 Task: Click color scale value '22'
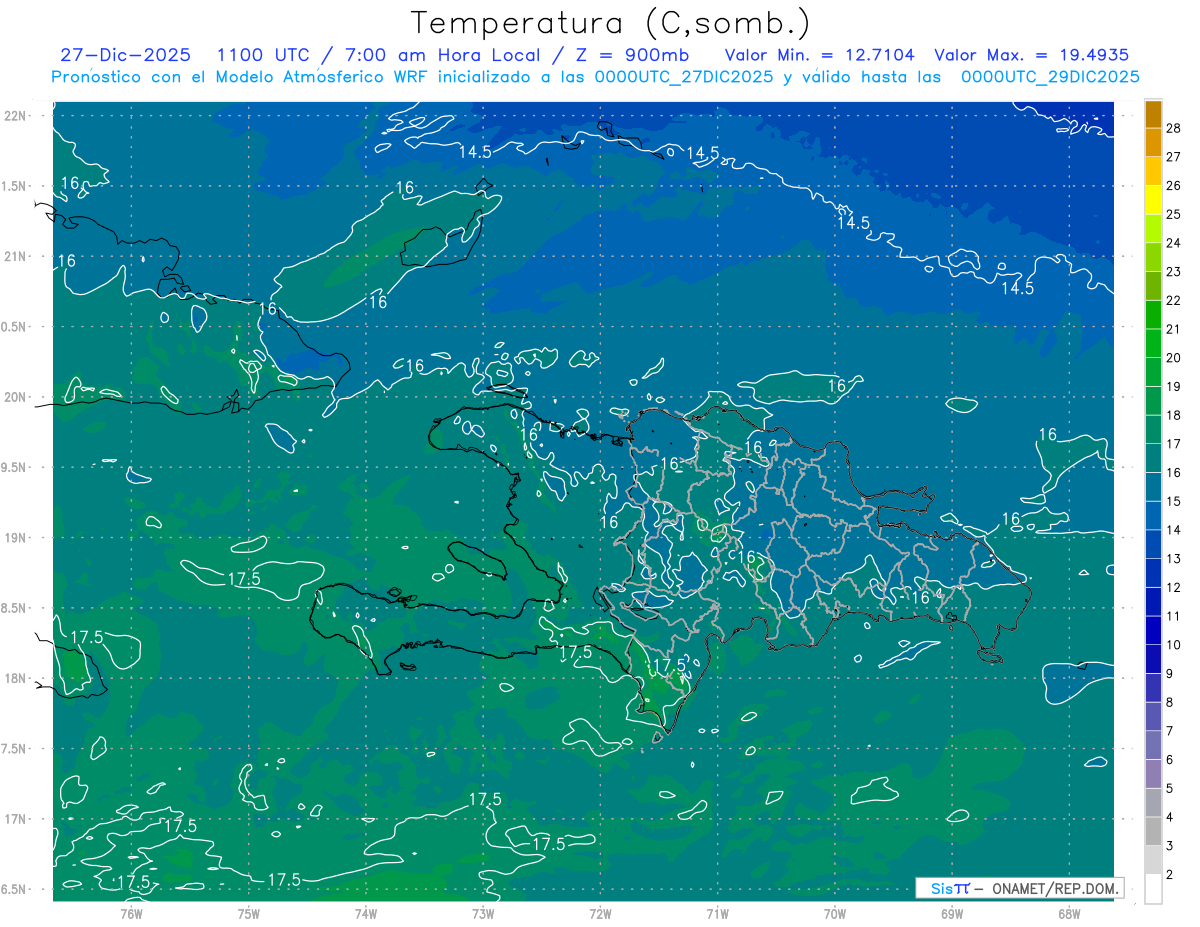[x=1174, y=300]
